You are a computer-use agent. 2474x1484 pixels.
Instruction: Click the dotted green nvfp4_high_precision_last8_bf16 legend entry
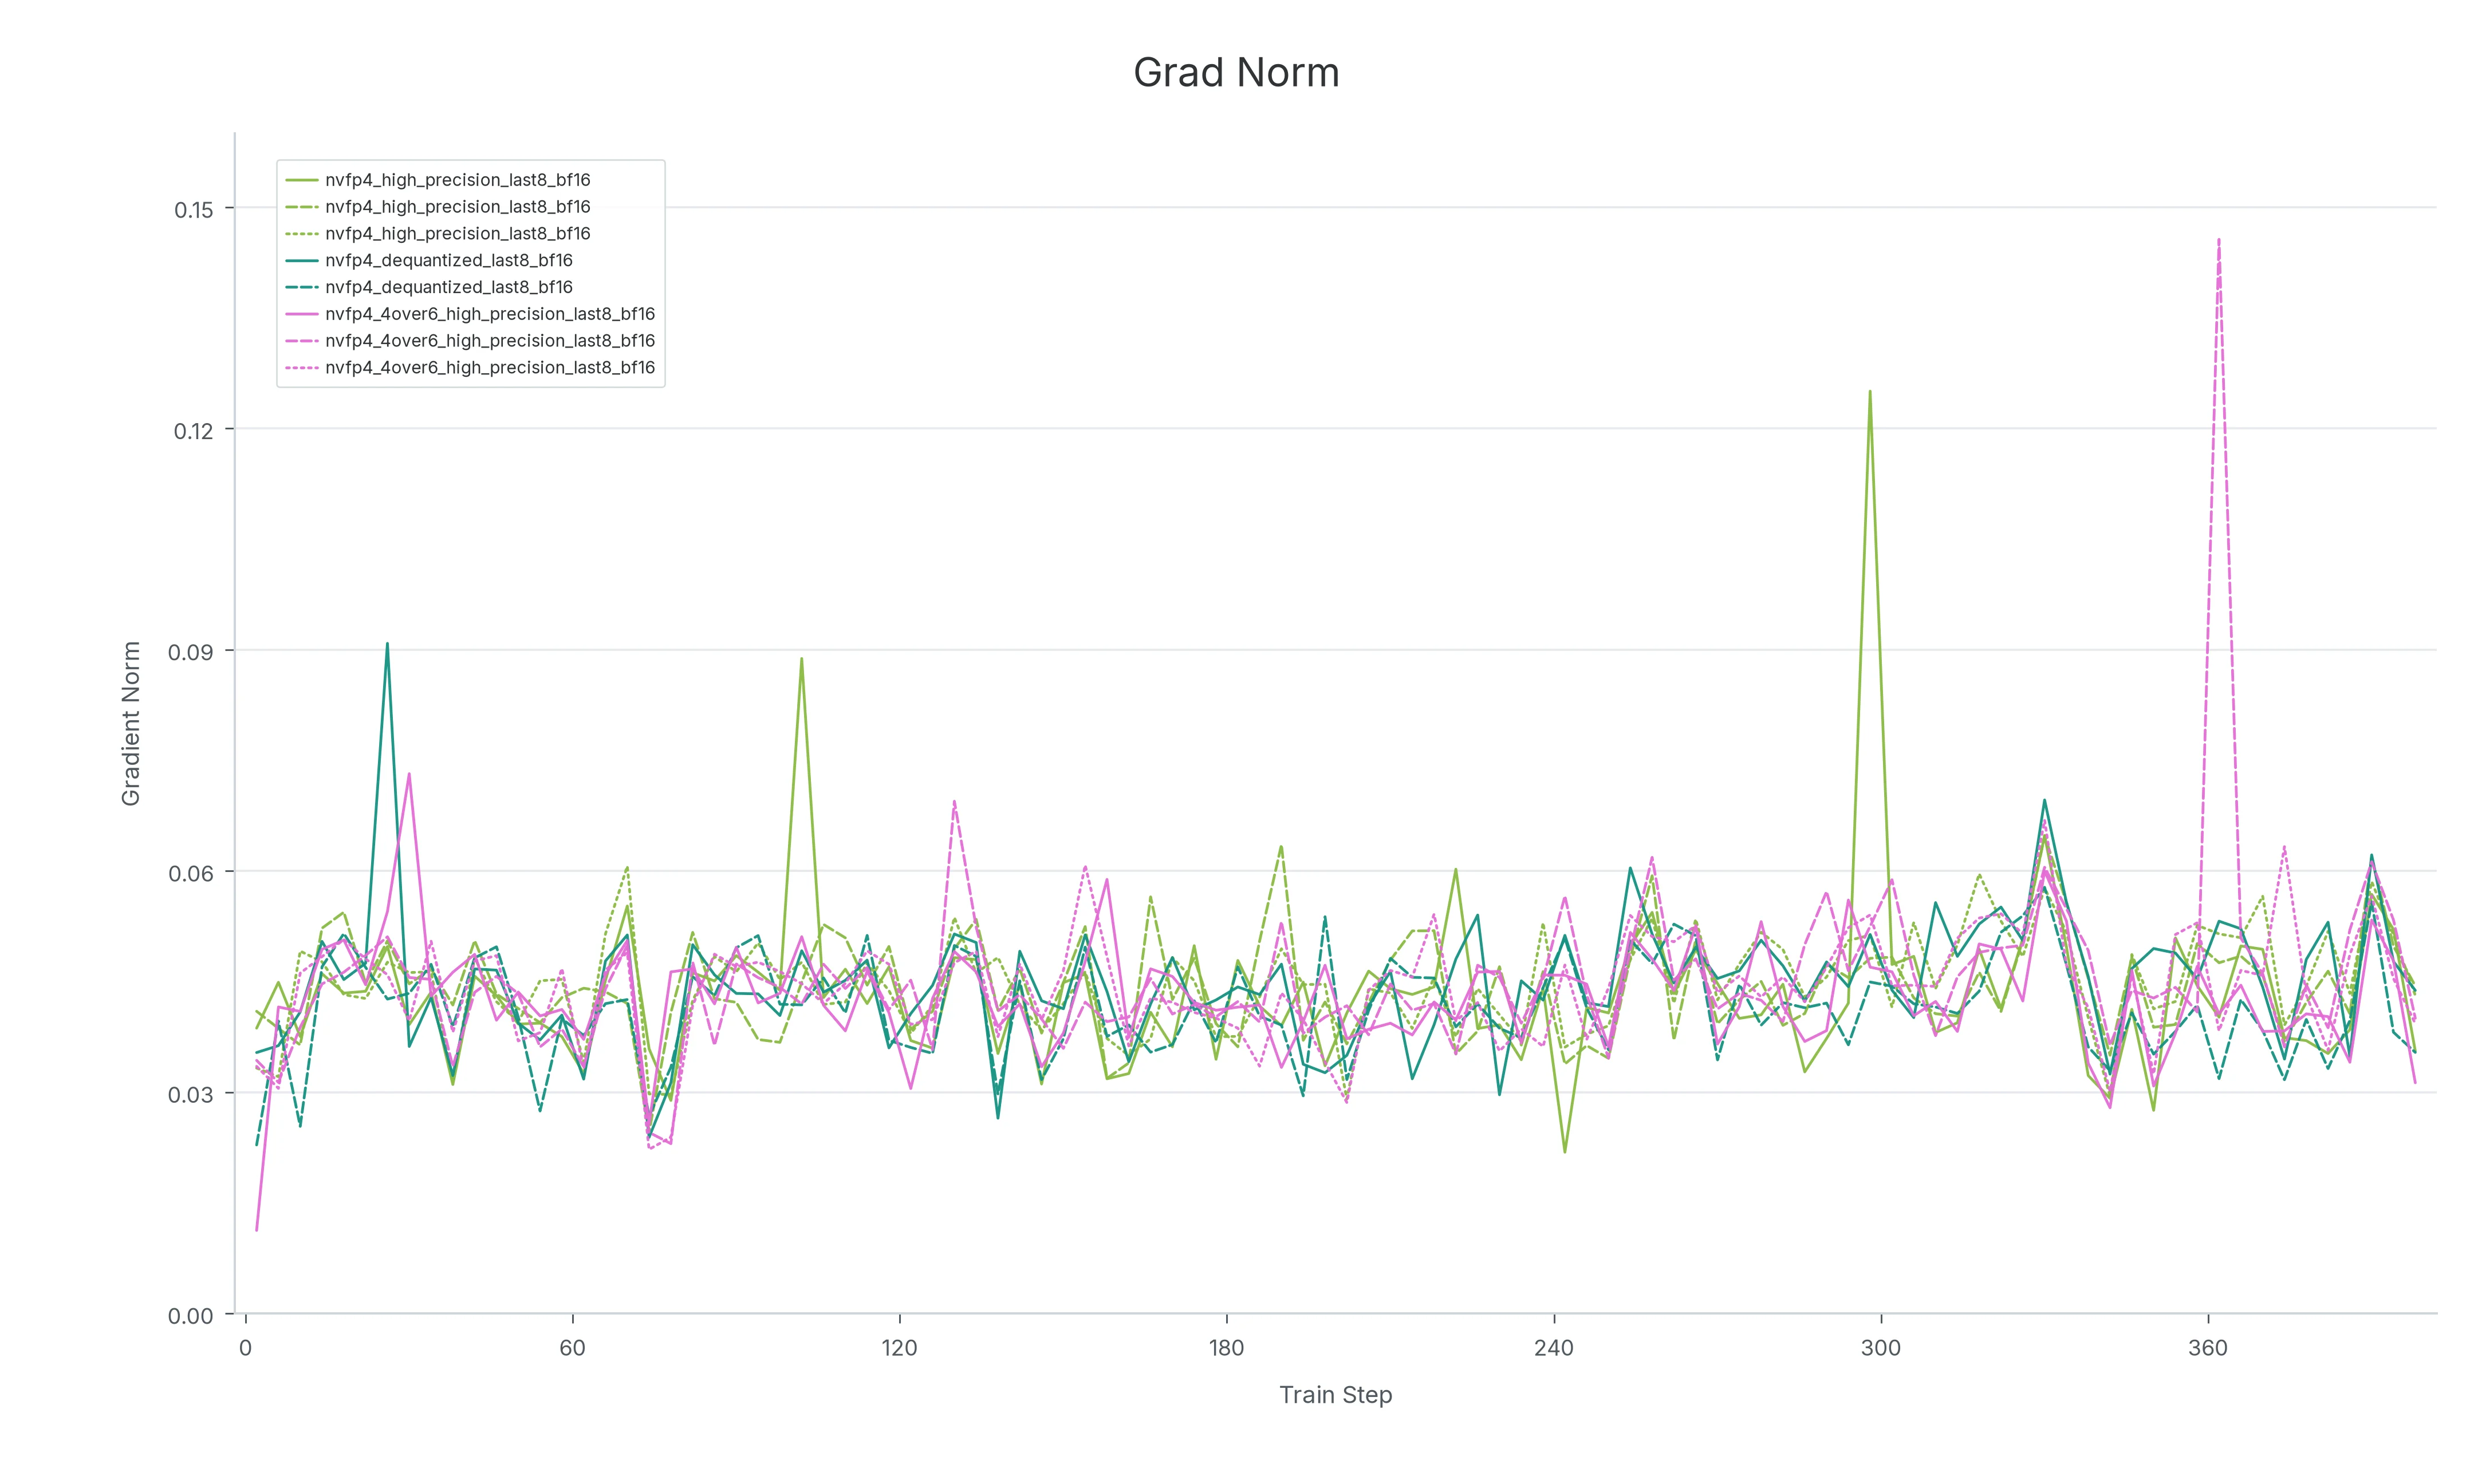tap(438, 234)
